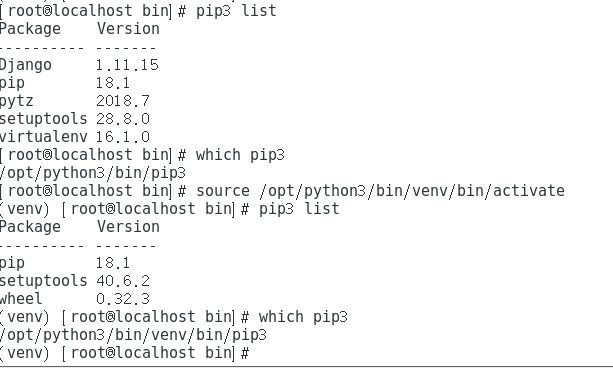Image resolution: width=613 pixels, height=368 pixels.
Task: Click setuptools version 28.8.0
Action: [x=123, y=119]
